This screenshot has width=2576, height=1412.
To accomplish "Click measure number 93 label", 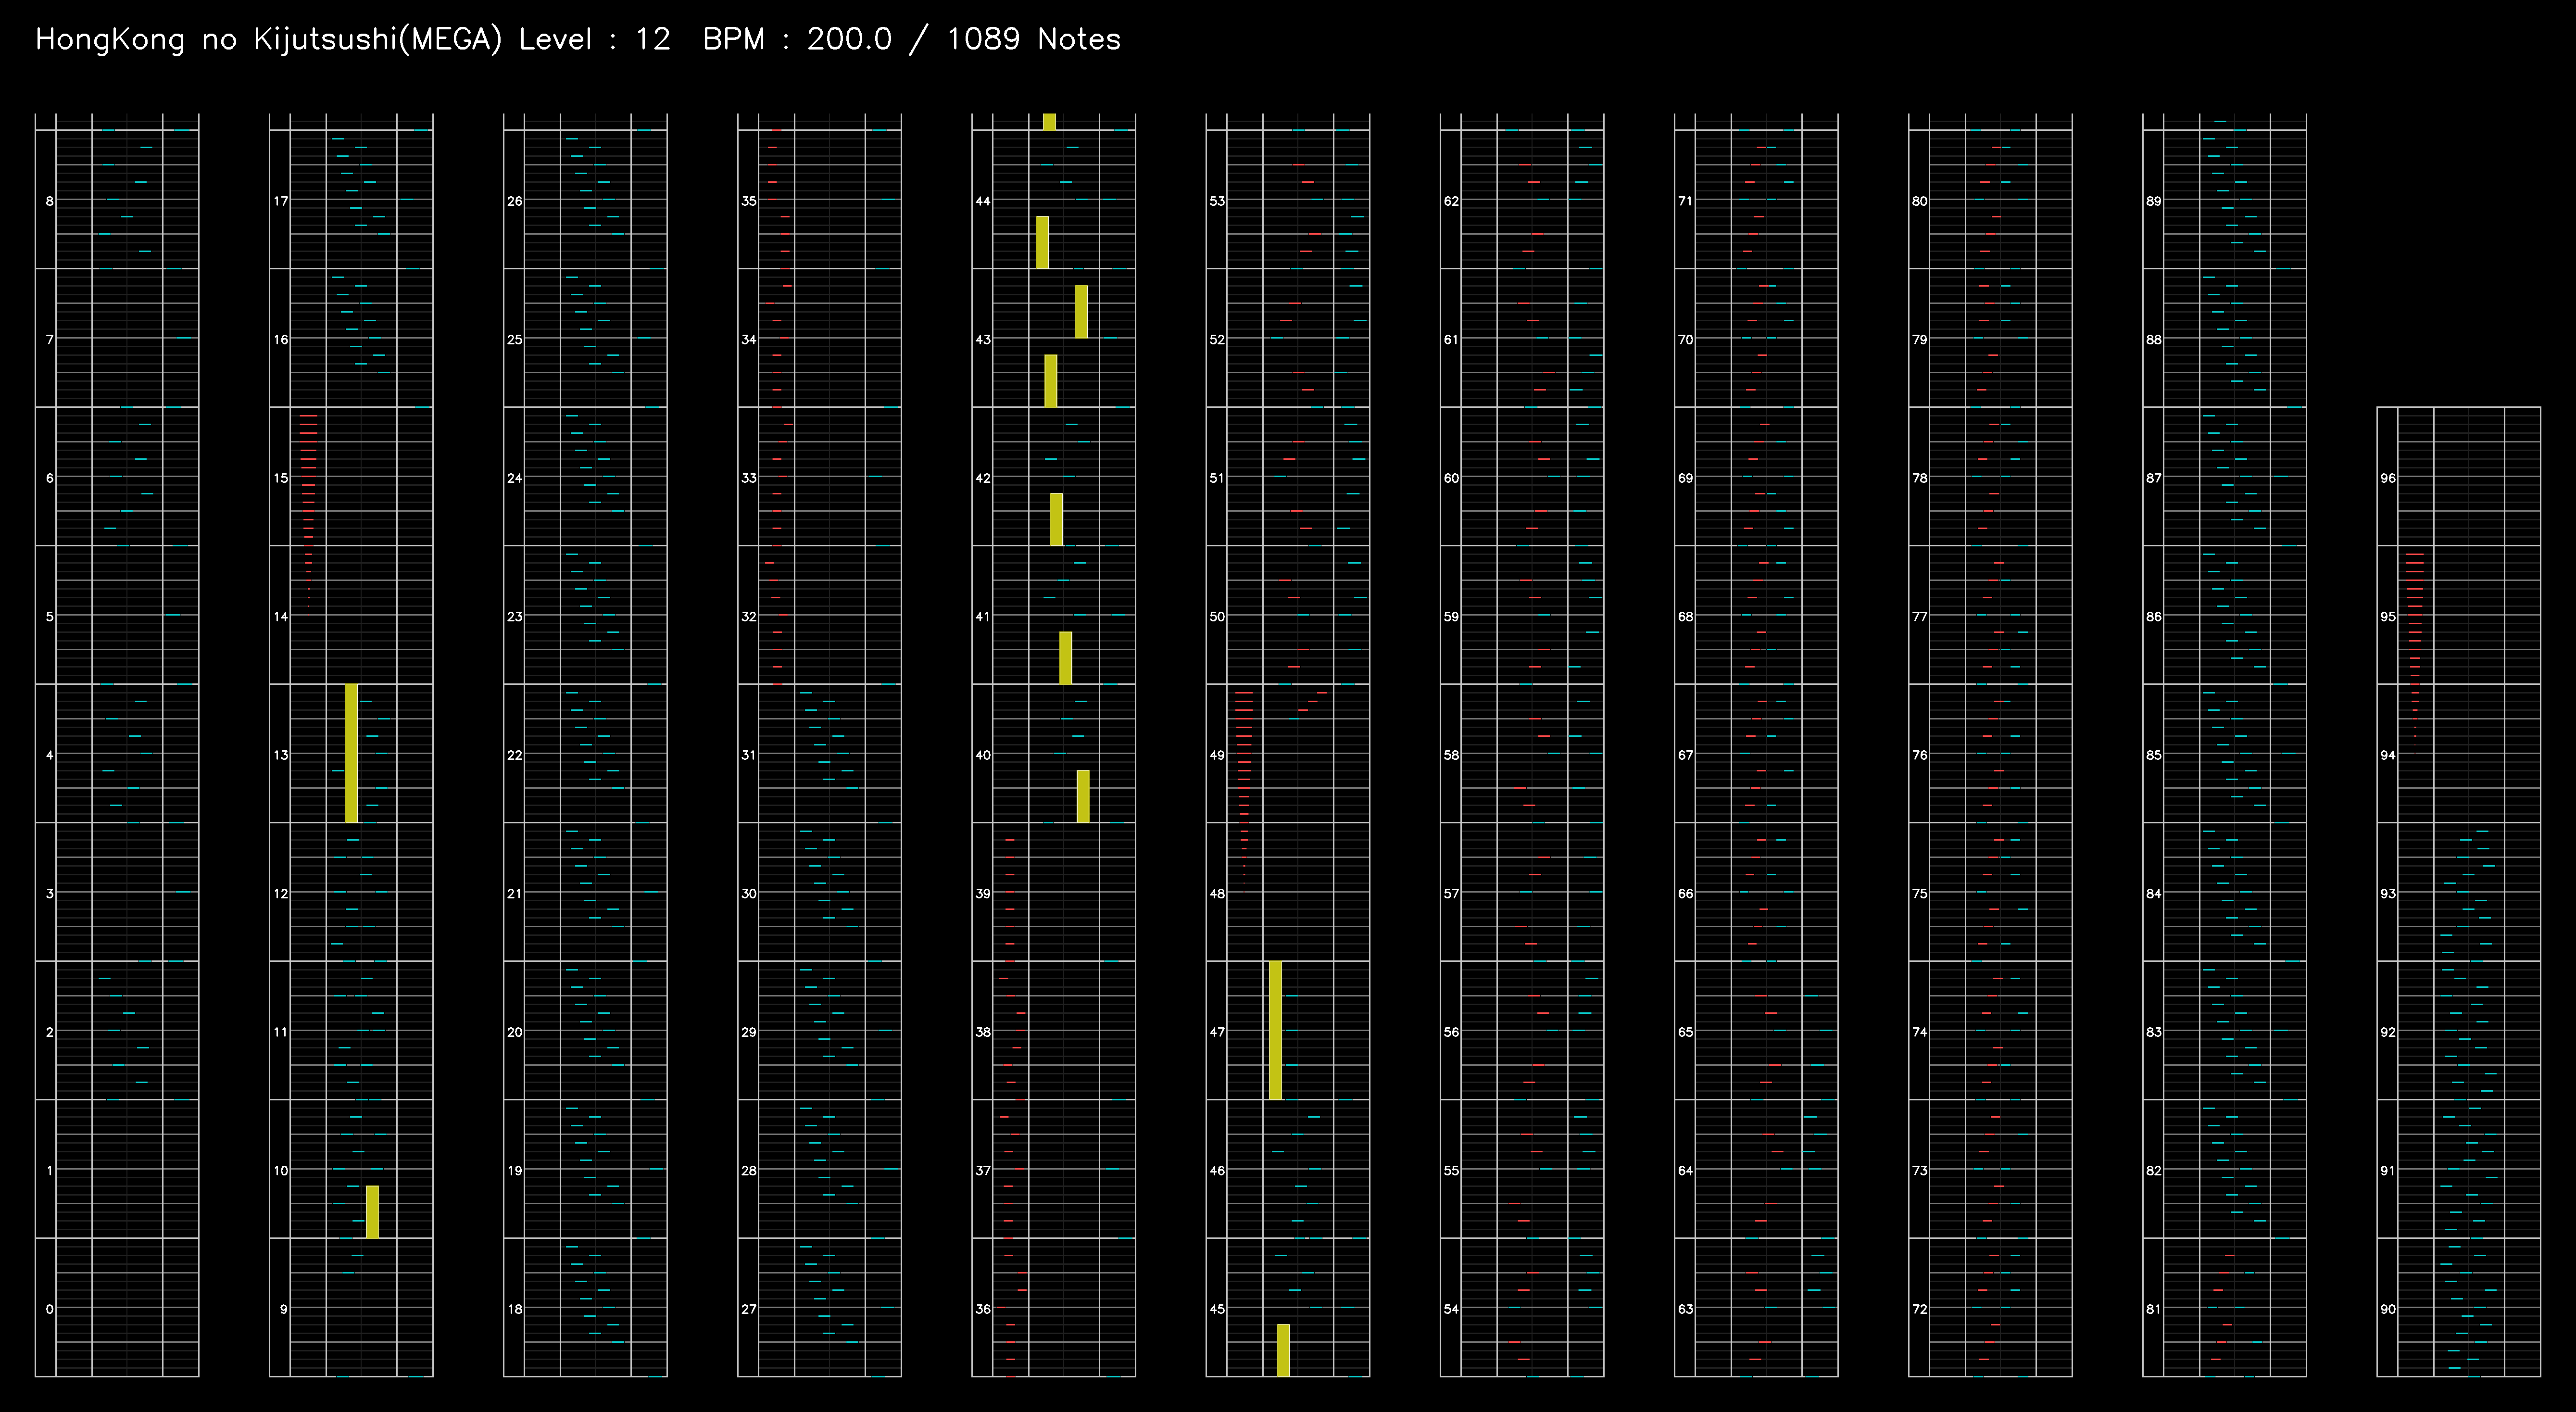I will [2387, 893].
